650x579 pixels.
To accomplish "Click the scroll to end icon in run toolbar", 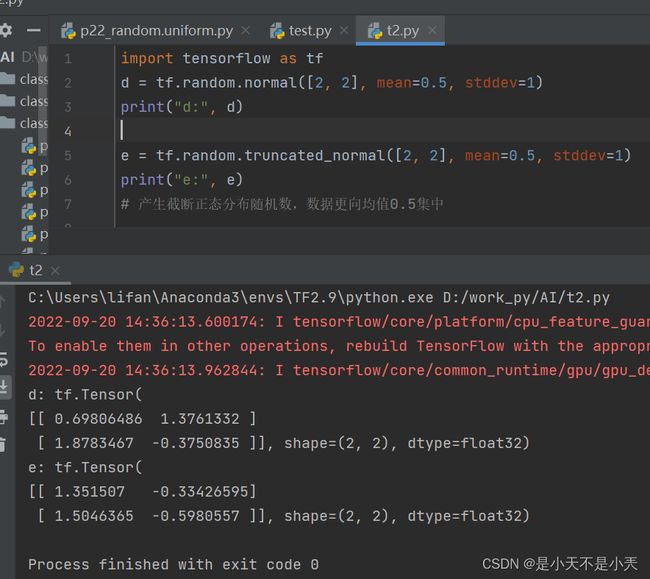I will point(4,387).
